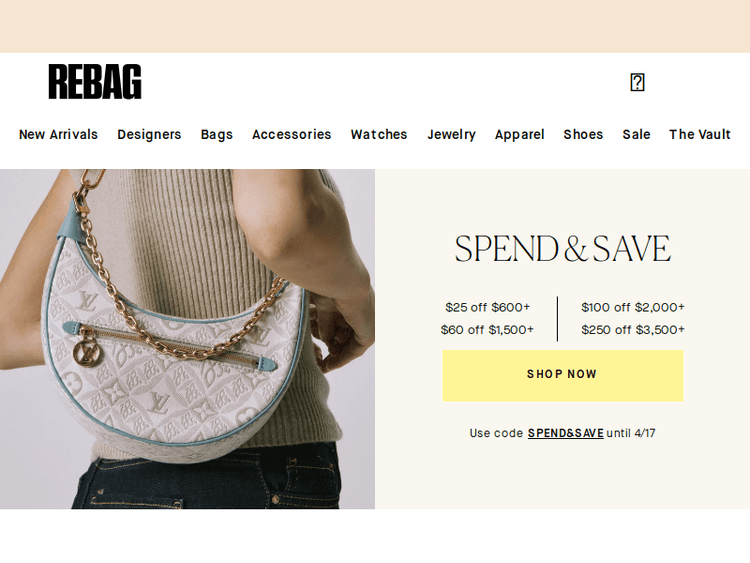Go to the Sale page
The image size is (750, 563).
[x=636, y=134]
